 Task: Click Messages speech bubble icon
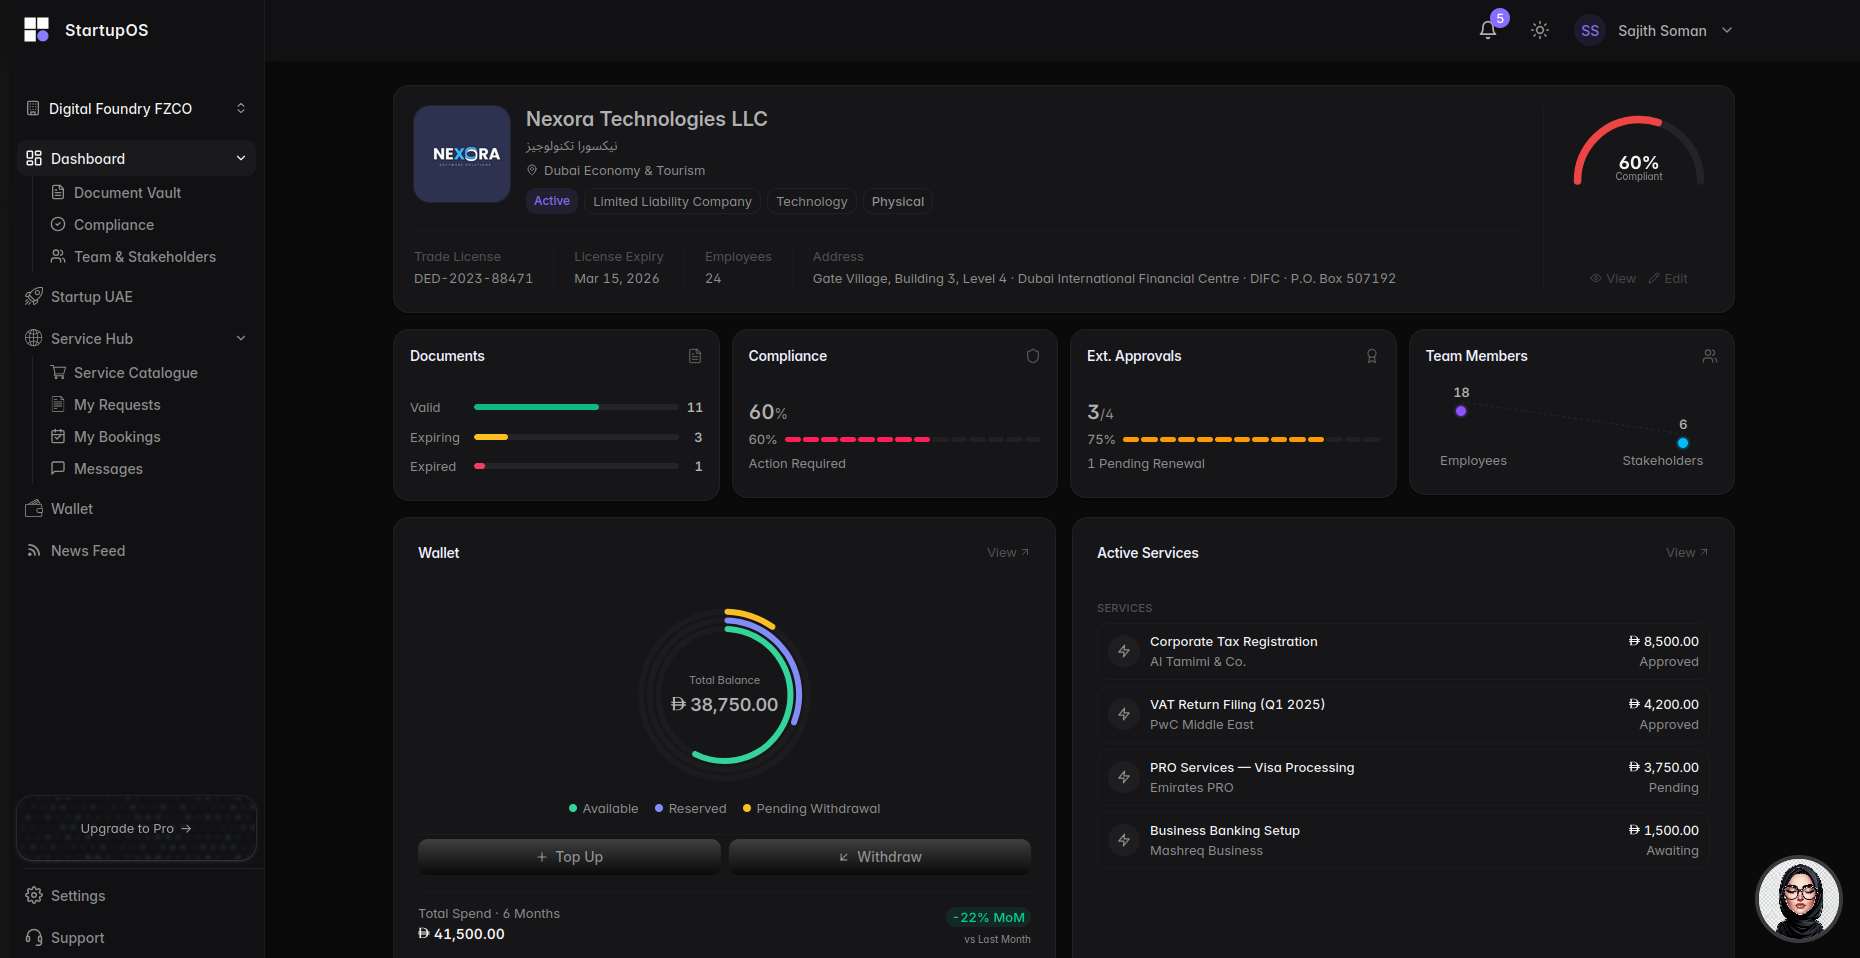[x=58, y=468]
